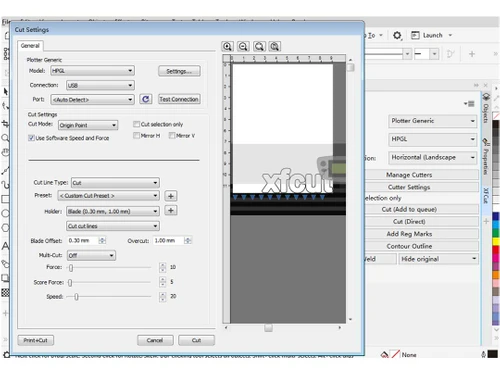Open the Multi-Cut Off dropdown
The height and width of the screenshot is (375, 500).
[x=91, y=256]
